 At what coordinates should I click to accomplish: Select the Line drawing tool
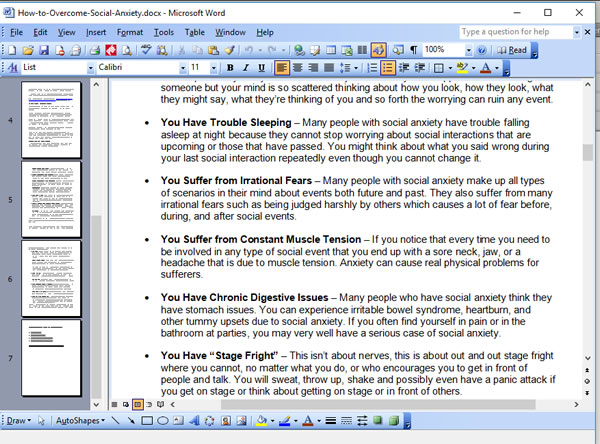115,421
